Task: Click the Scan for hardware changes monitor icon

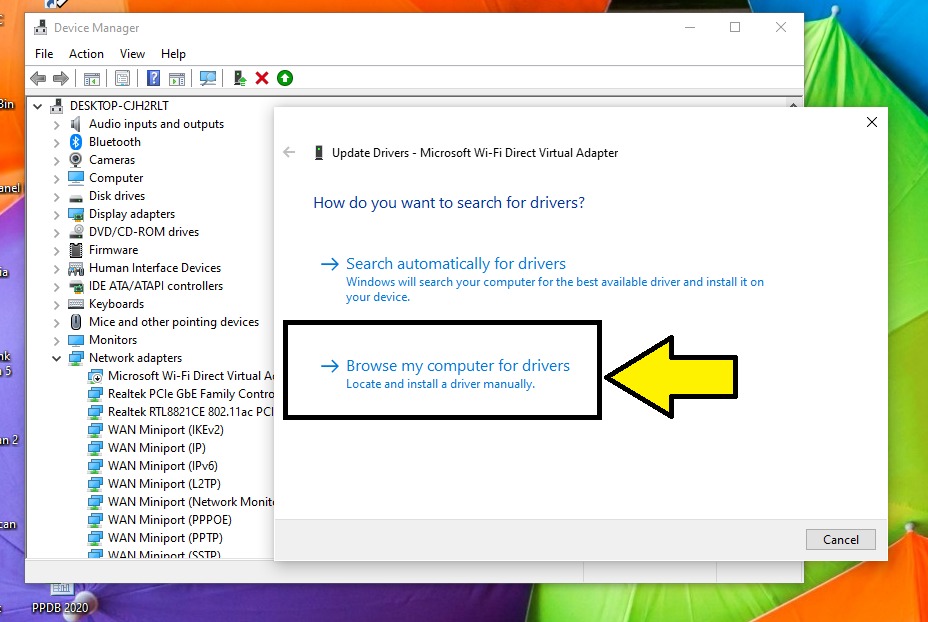Action: pyautogui.click(x=208, y=78)
